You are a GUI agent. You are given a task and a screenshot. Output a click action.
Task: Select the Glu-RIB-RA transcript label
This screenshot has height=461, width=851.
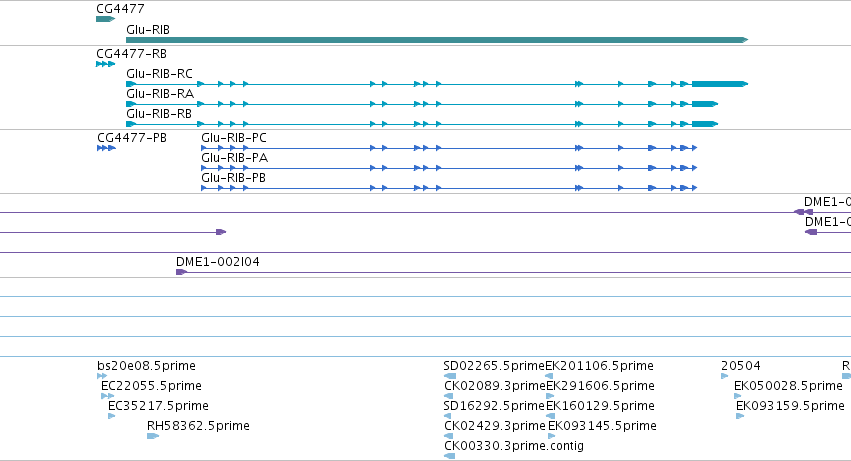point(160,94)
